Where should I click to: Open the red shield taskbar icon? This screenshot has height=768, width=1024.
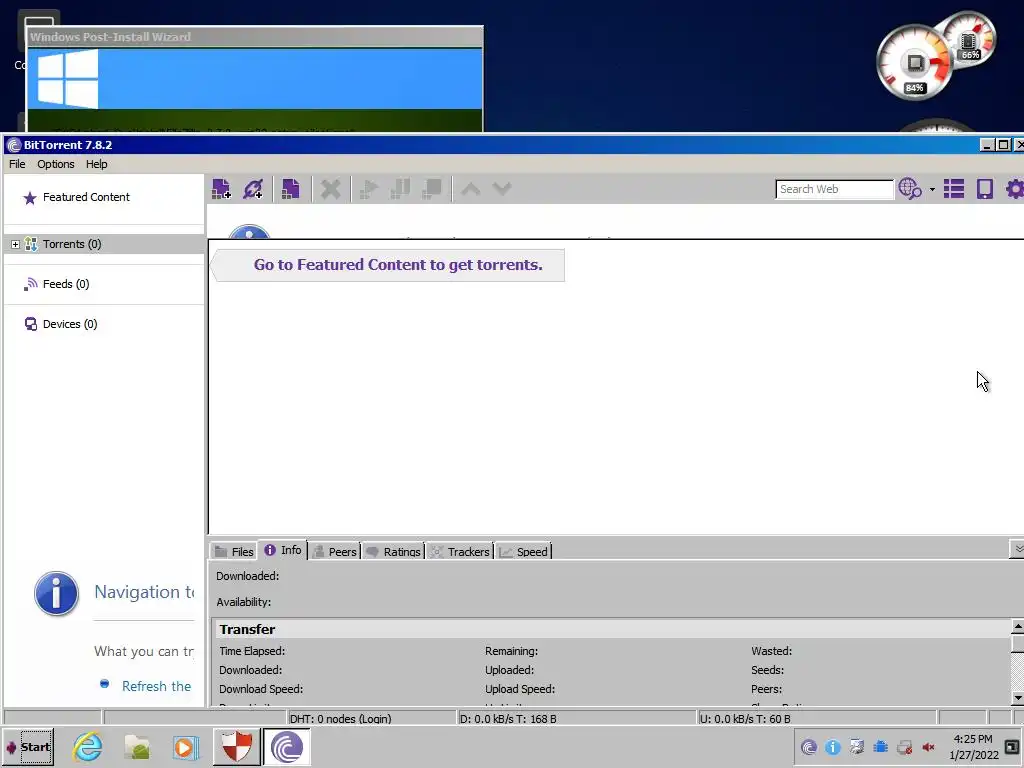coord(236,747)
